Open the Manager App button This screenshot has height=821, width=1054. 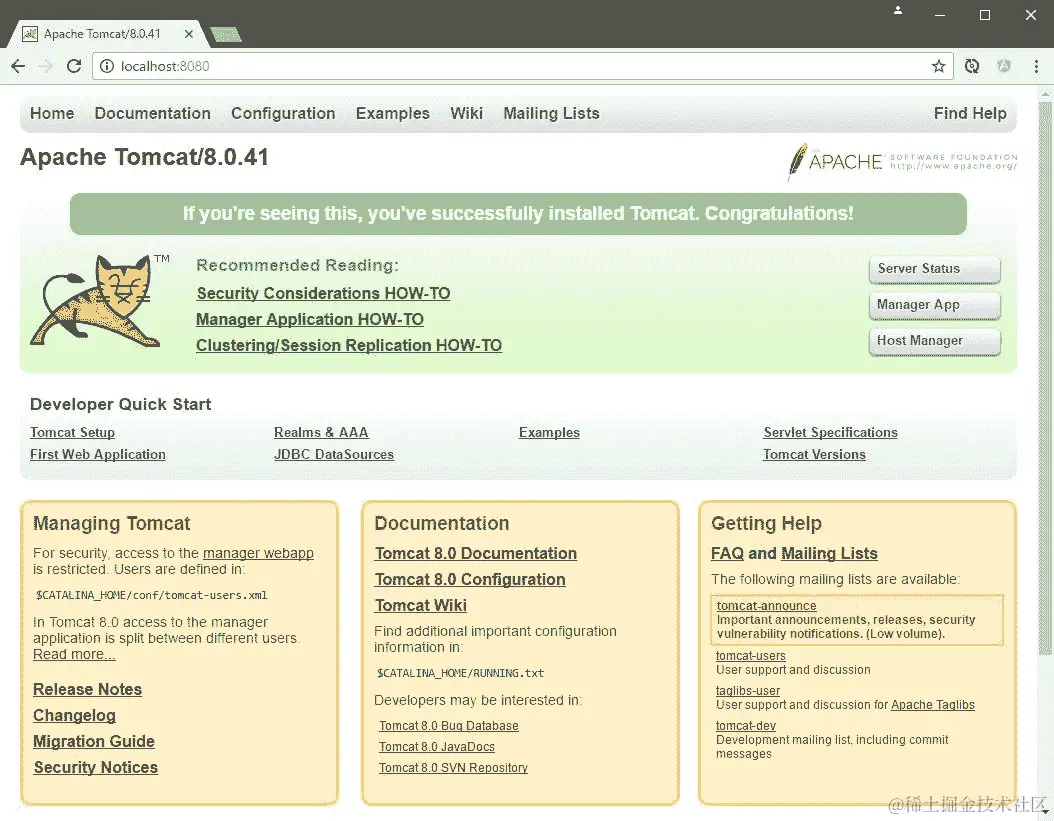934,305
